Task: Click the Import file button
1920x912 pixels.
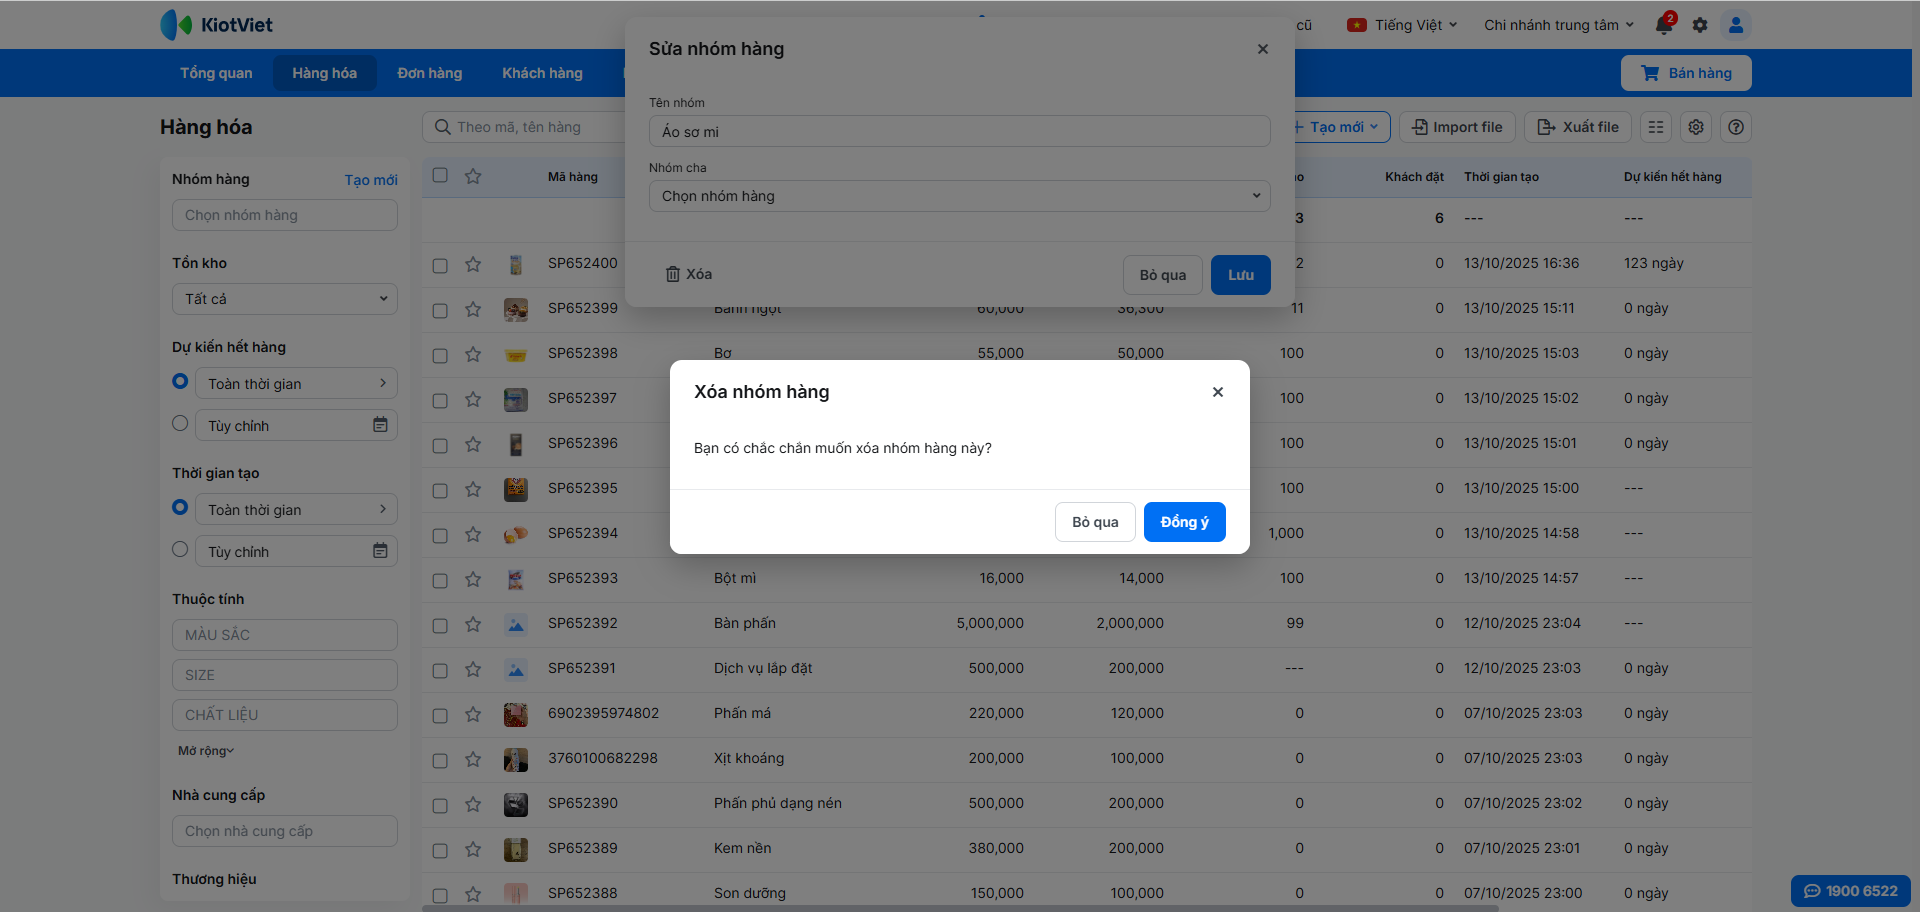Action: click(1457, 127)
